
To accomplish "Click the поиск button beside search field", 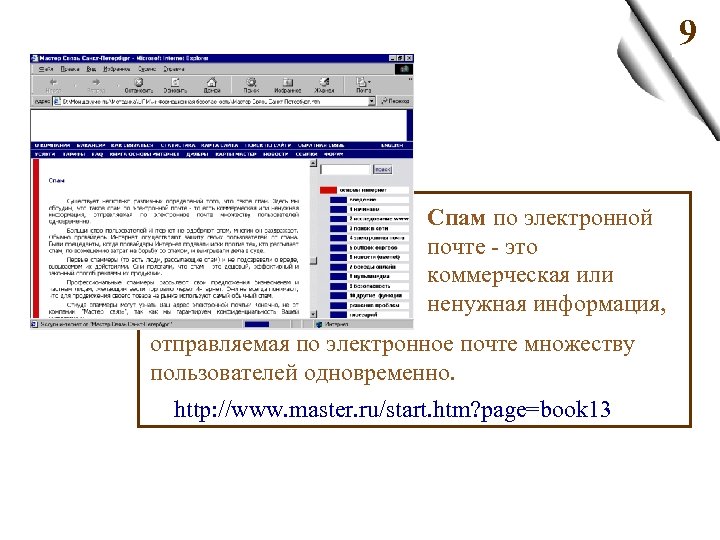I will pyautogui.click(x=382, y=169).
